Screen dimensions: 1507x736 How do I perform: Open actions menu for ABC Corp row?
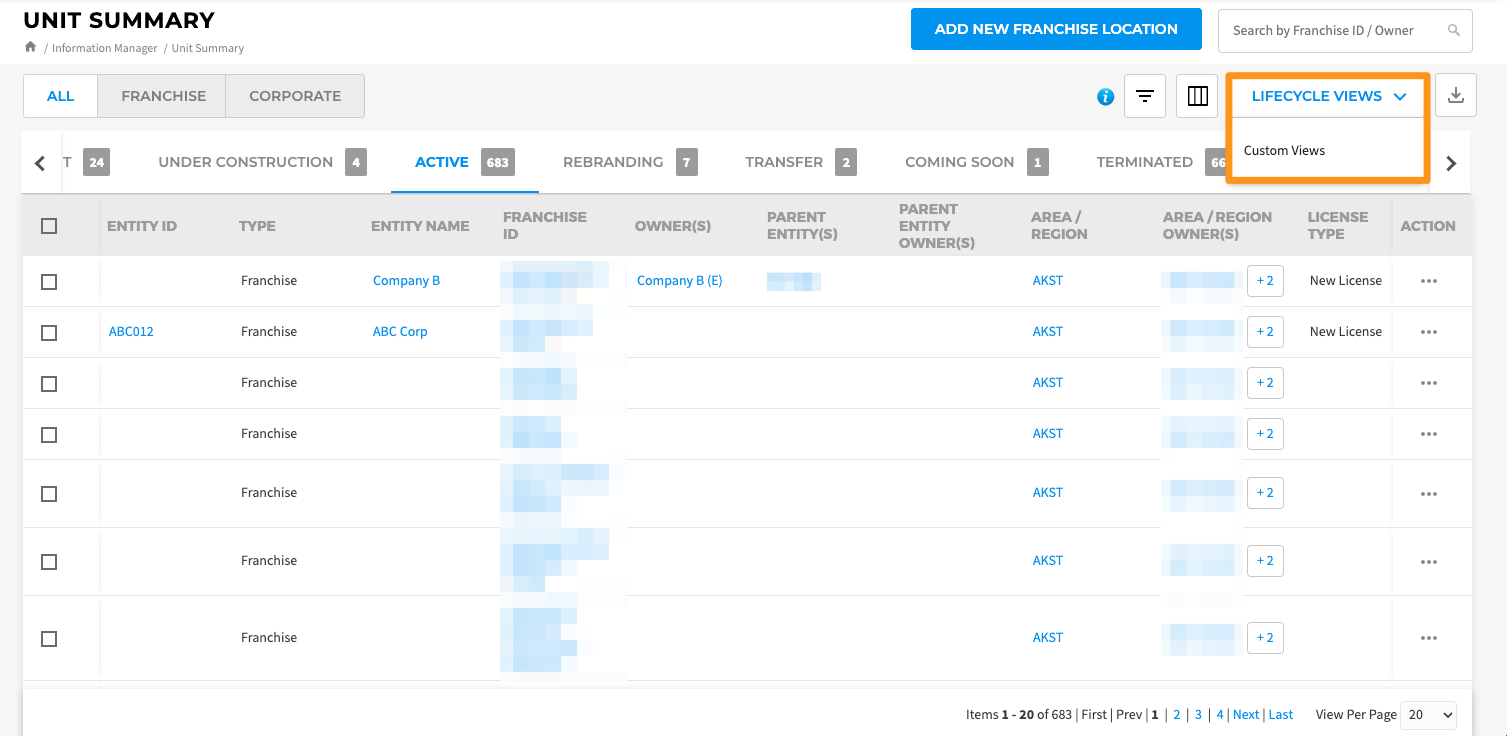(1428, 331)
